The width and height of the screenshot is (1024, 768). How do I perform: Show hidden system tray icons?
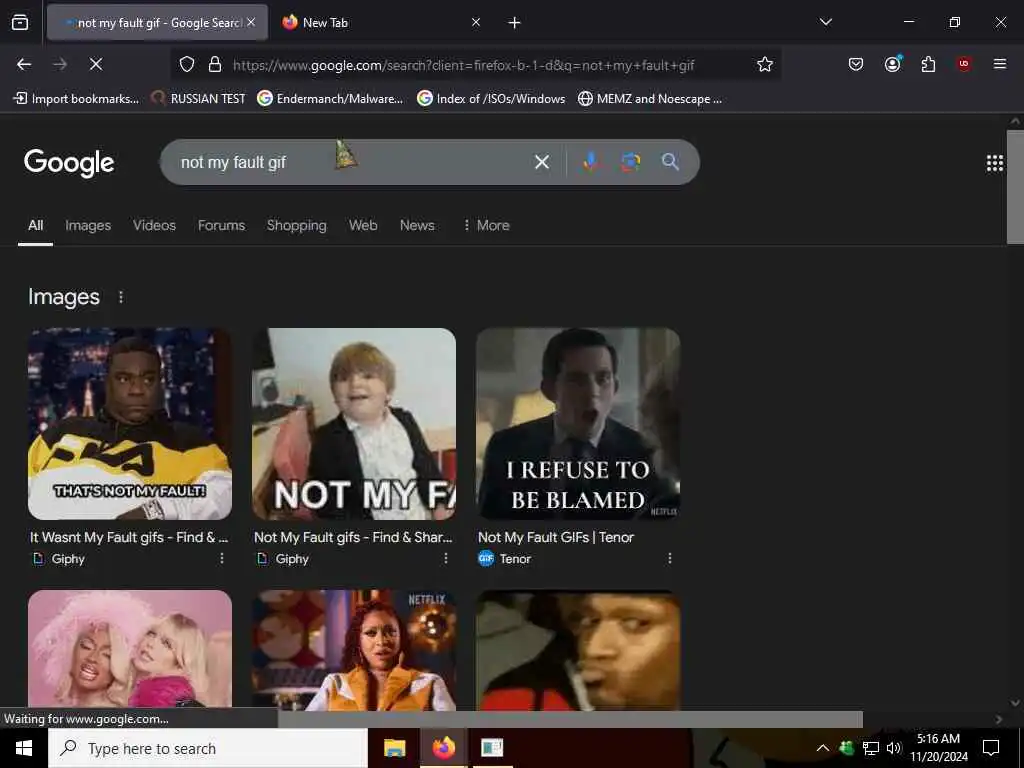[x=823, y=748]
